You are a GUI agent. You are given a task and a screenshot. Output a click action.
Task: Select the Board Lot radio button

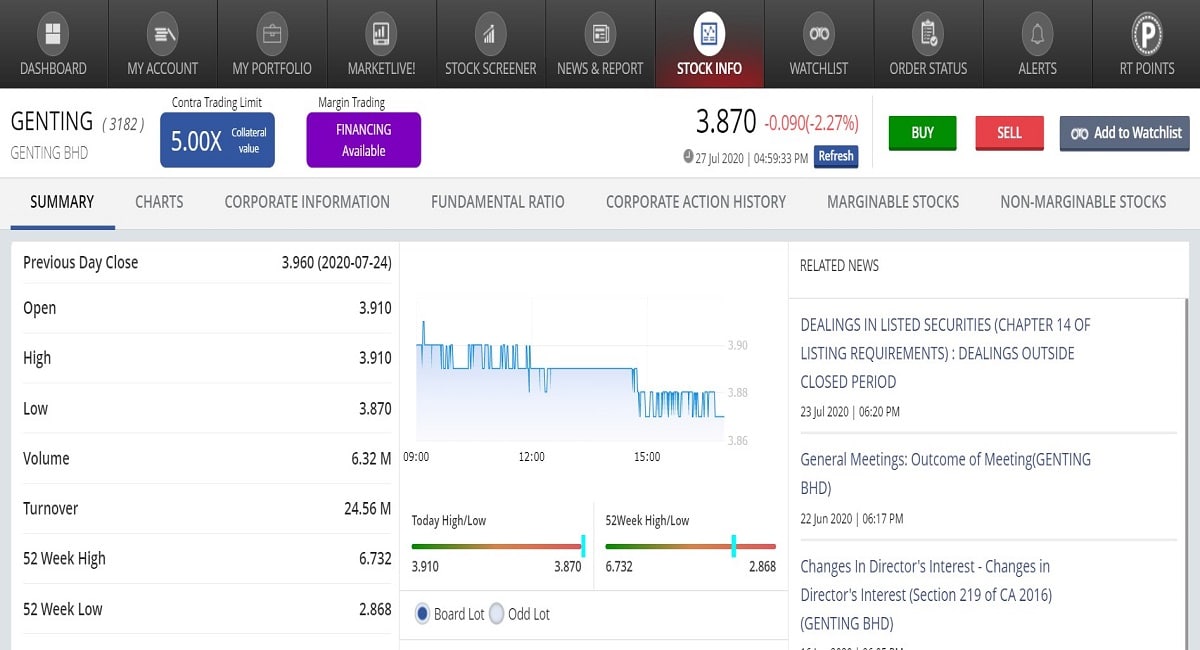[421, 614]
